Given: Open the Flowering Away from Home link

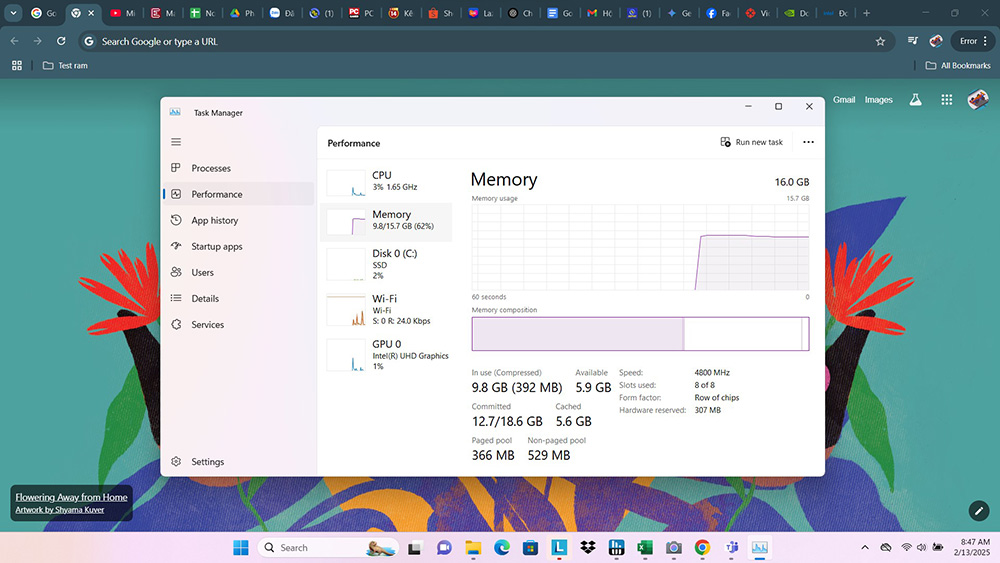Looking at the screenshot, I should coord(71,497).
